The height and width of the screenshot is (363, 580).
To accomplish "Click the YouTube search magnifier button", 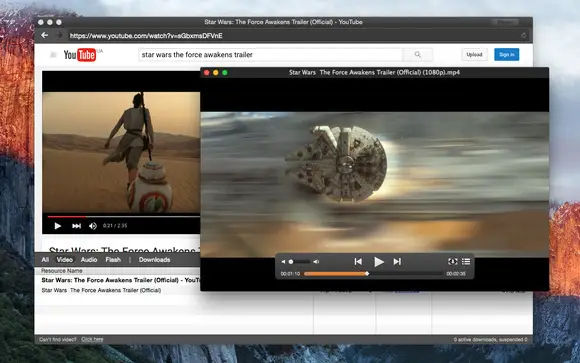I will coord(418,55).
